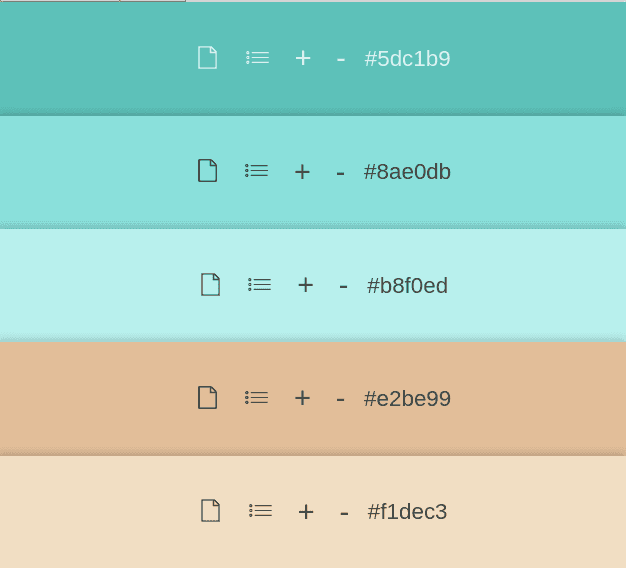Click the list icon in the #b8f0ed row

[x=260, y=285]
